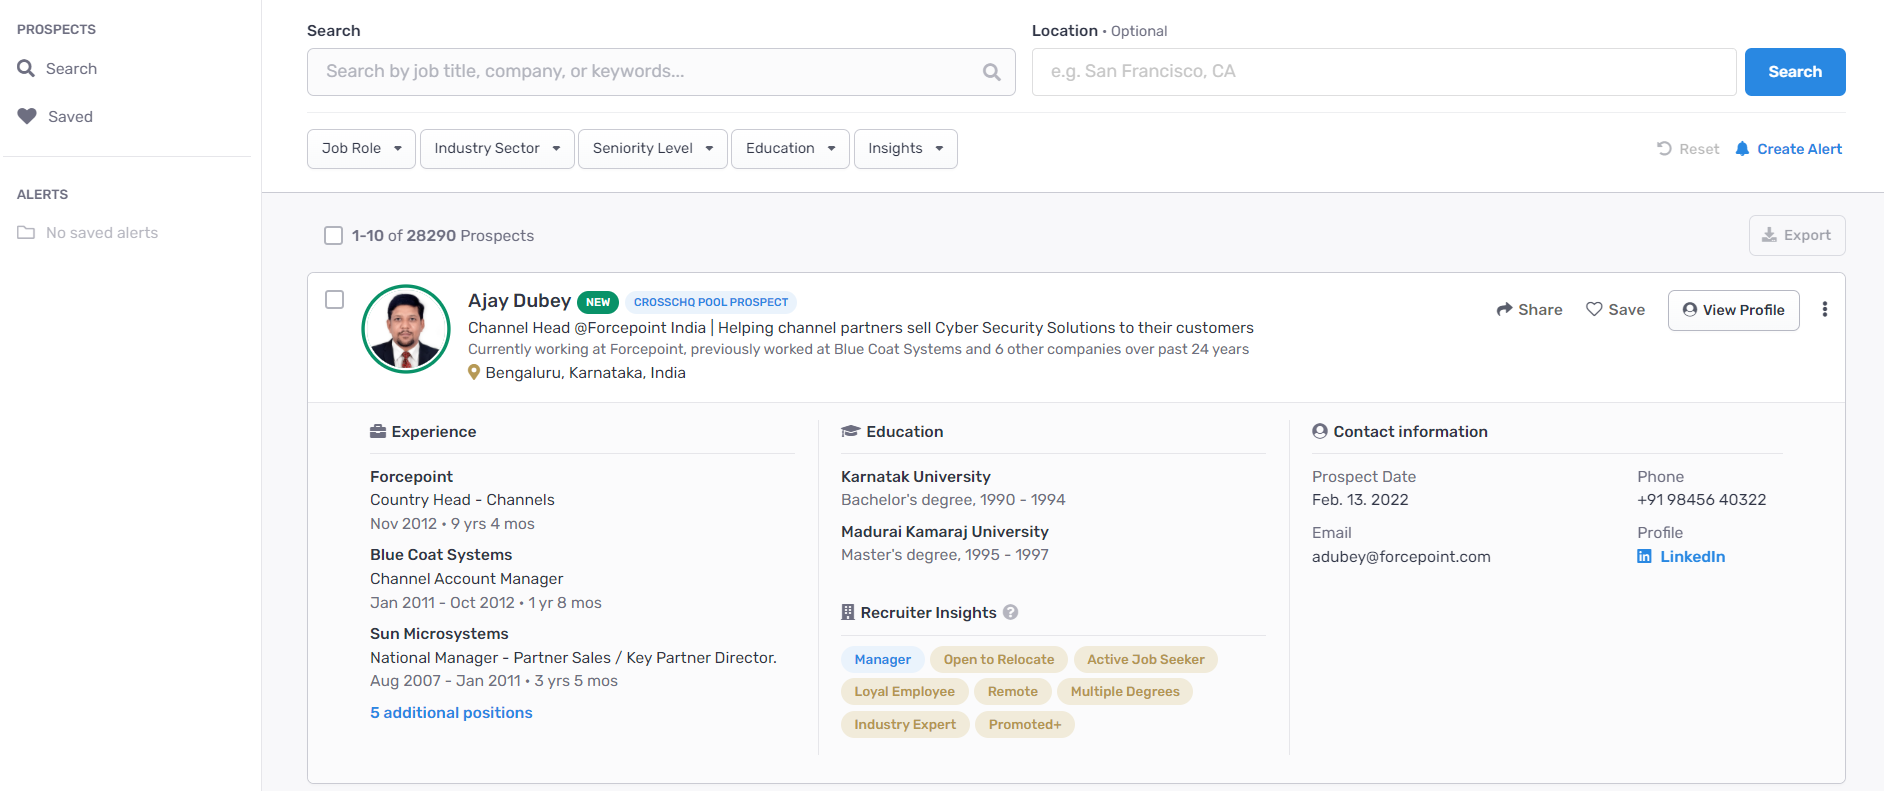1884x791 pixels.
Task: Expand the 5 additional positions link
Action: point(451,713)
